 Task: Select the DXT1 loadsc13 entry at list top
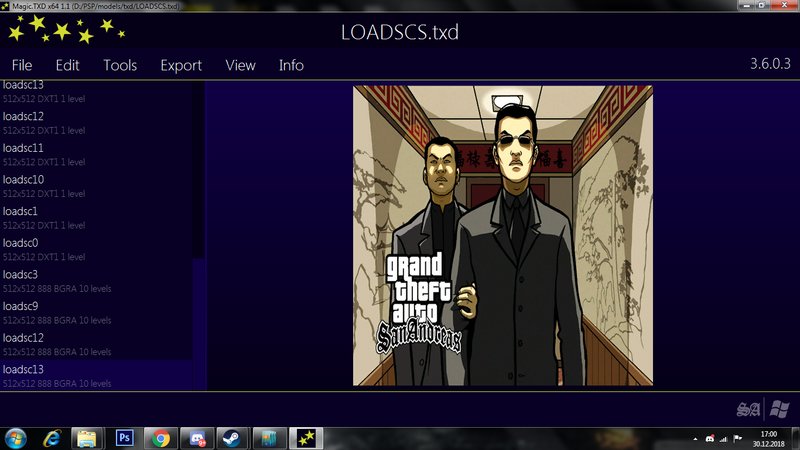96,93
